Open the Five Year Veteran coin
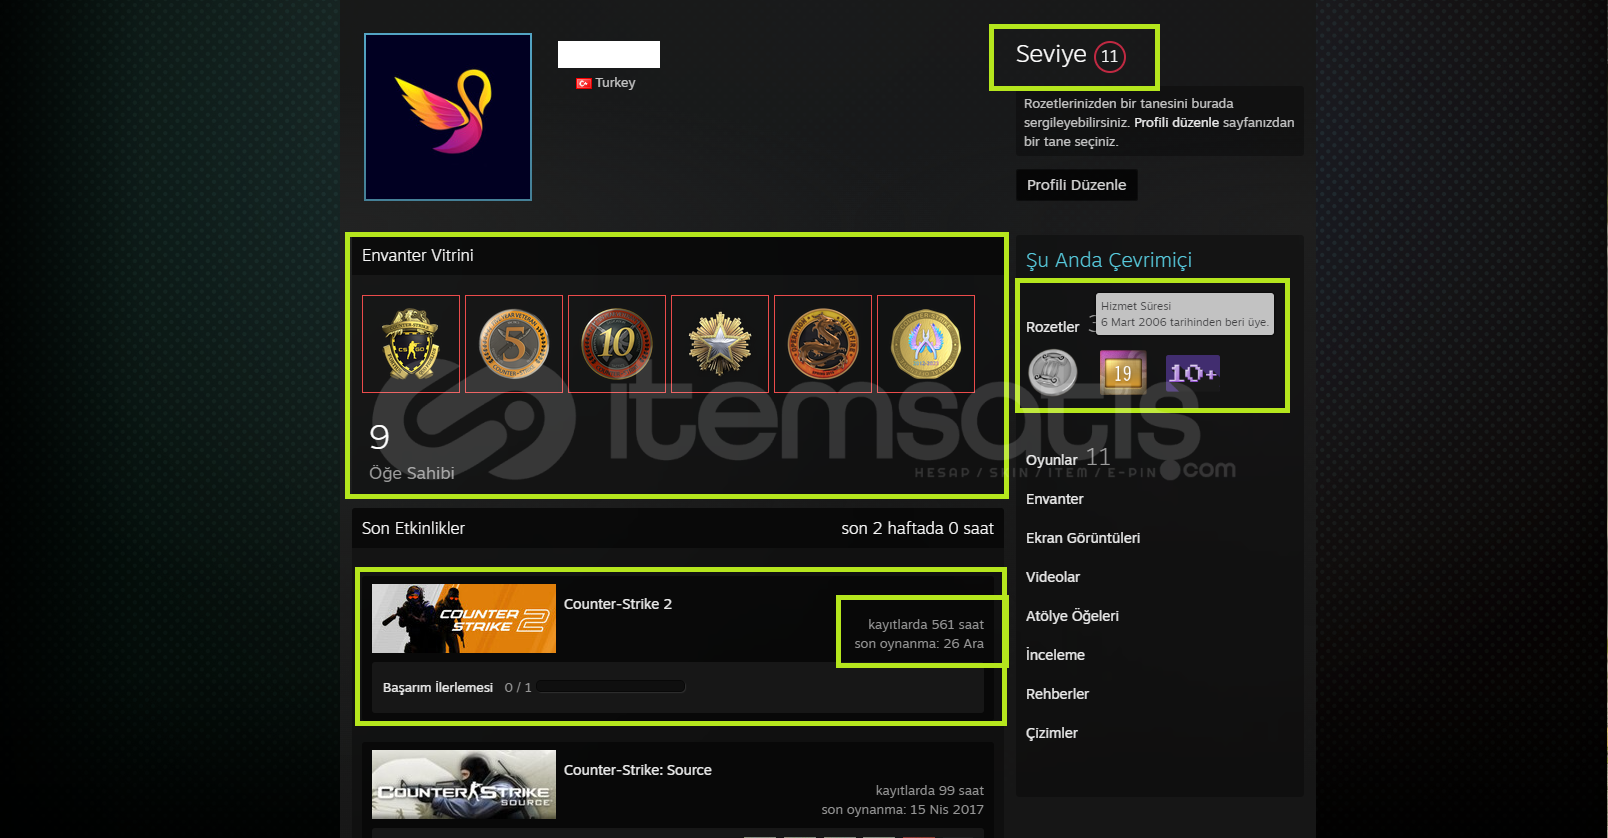1608x838 pixels. coord(514,344)
